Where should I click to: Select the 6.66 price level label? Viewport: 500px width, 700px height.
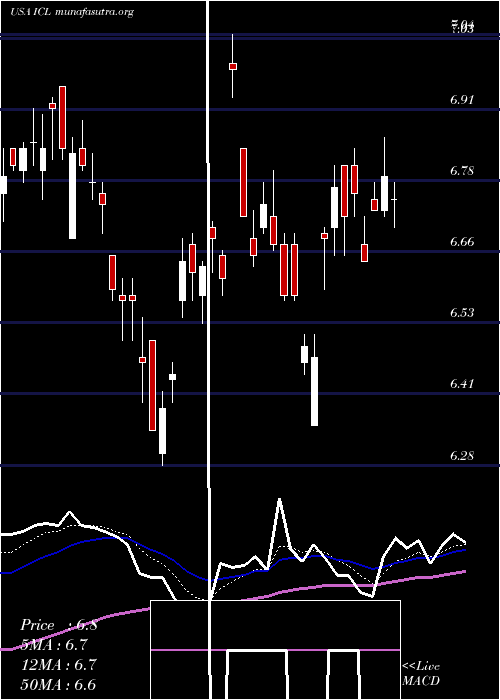pyautogui.click(x=462, y=242)
